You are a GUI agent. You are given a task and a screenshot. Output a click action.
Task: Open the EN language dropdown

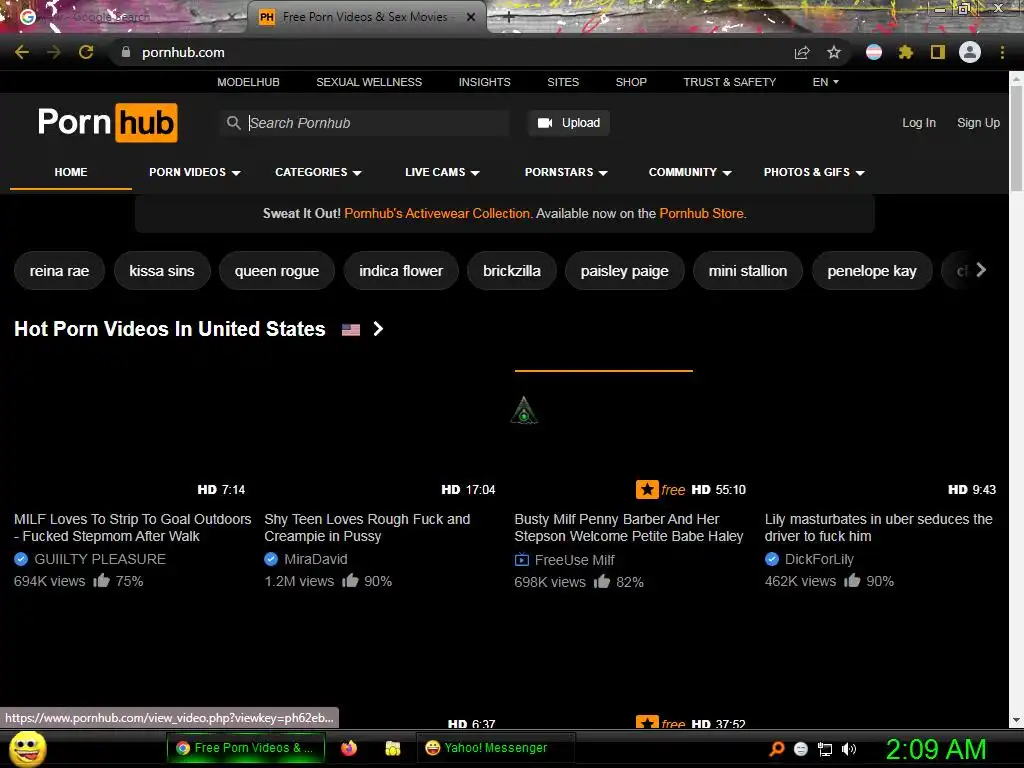coord(825,82)
